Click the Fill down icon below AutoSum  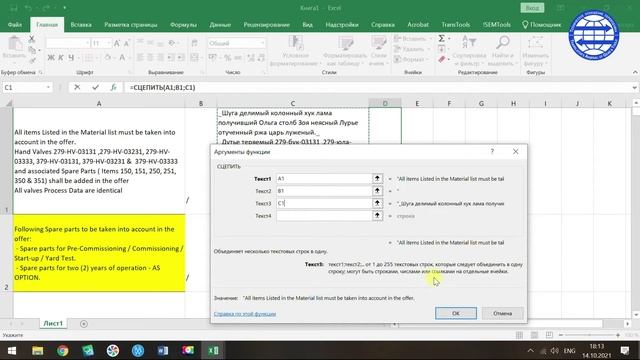pos(442,49)
